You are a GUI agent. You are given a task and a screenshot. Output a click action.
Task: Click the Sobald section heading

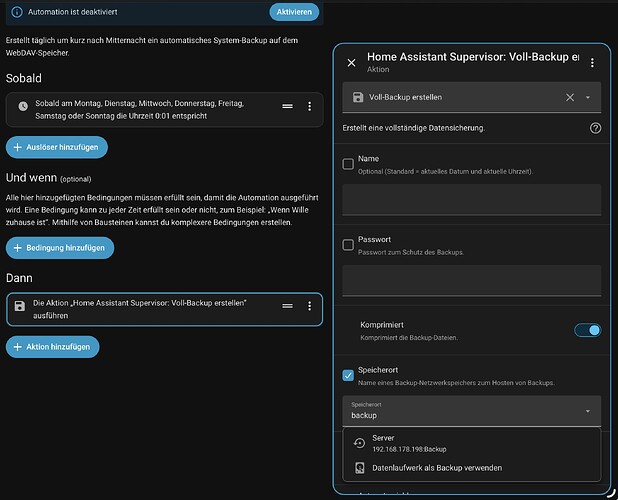[24, 78]
